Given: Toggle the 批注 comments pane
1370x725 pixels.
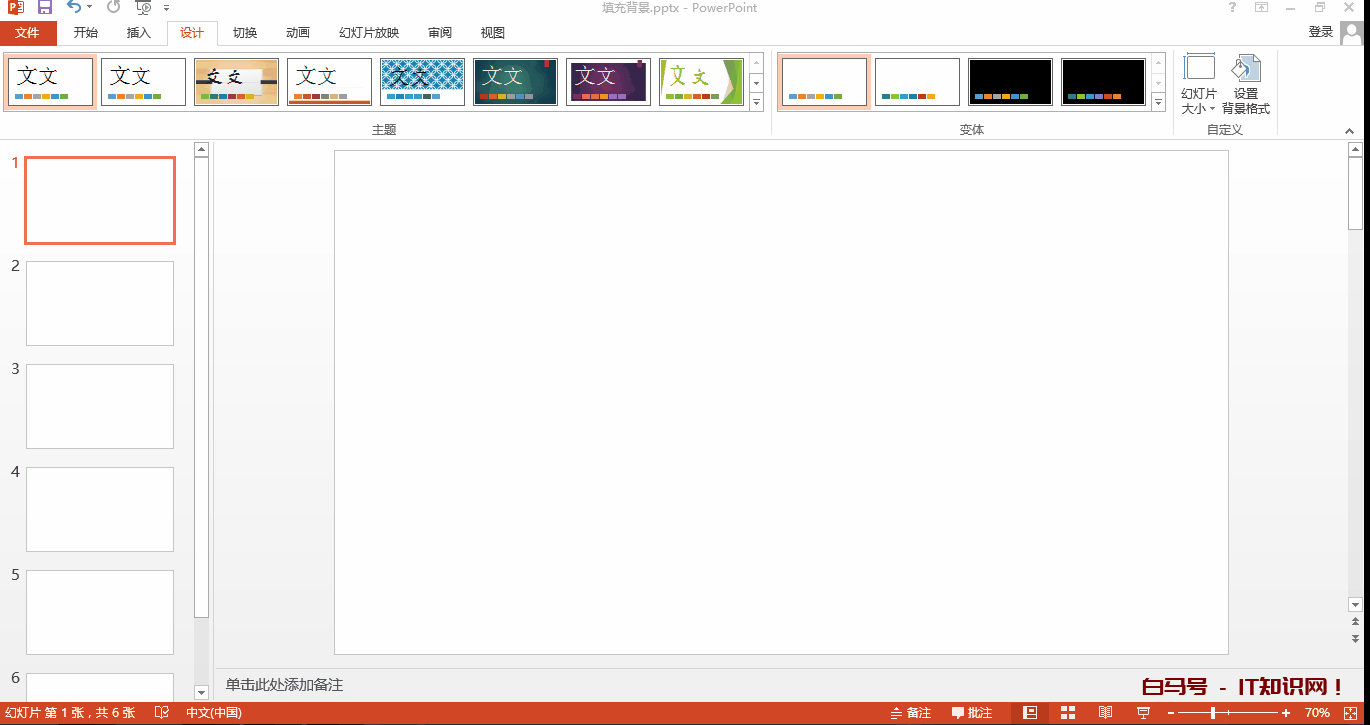Looking at the screenshot, I should tap(972, 713).
